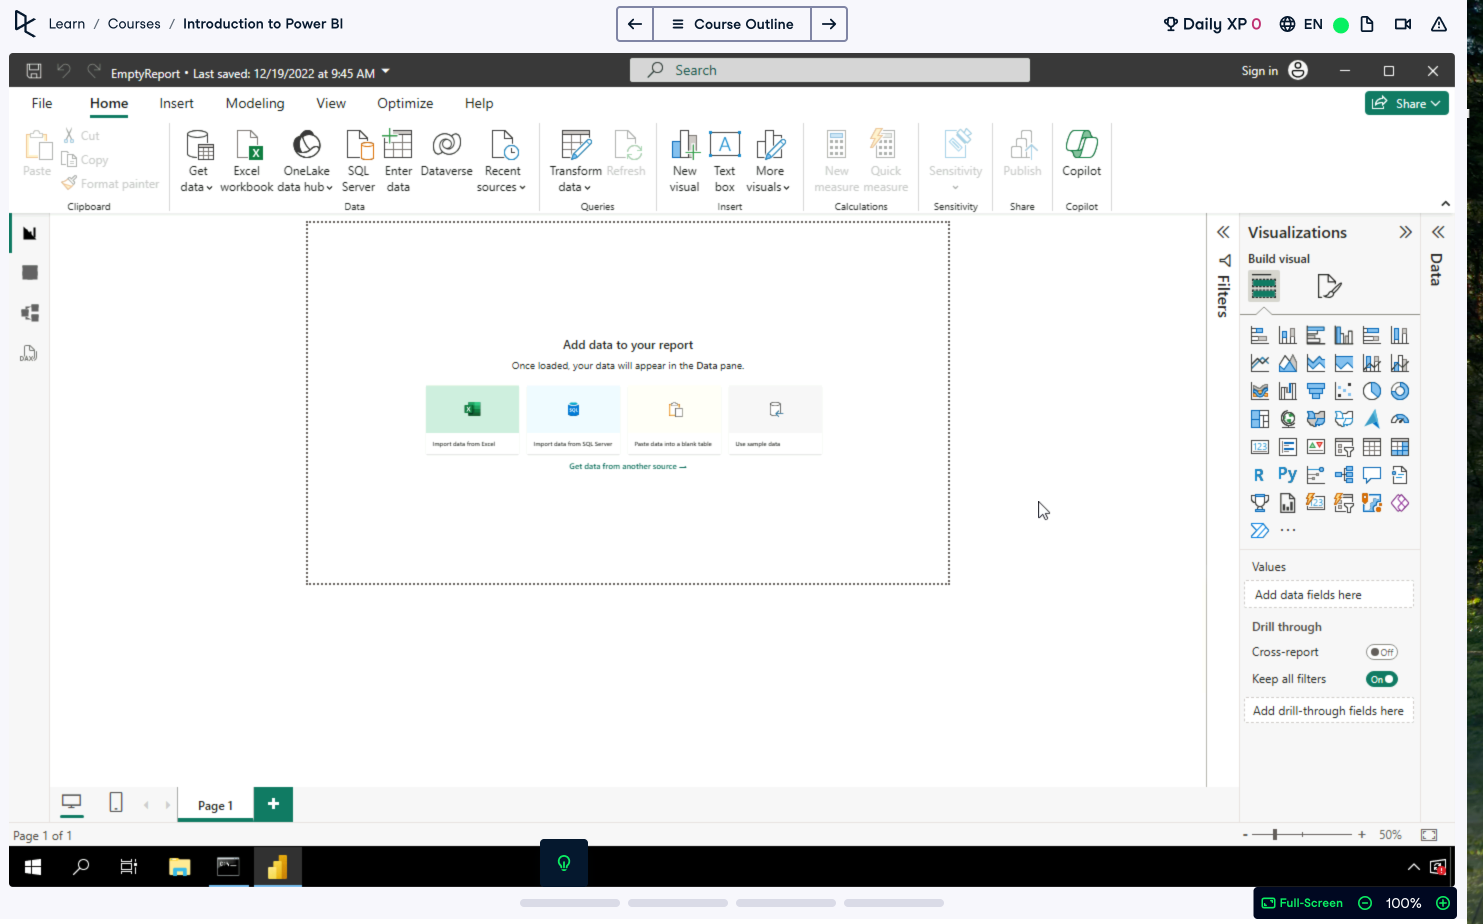Select the Matrix visual

pyautogui.click(x=1400, y=447)
